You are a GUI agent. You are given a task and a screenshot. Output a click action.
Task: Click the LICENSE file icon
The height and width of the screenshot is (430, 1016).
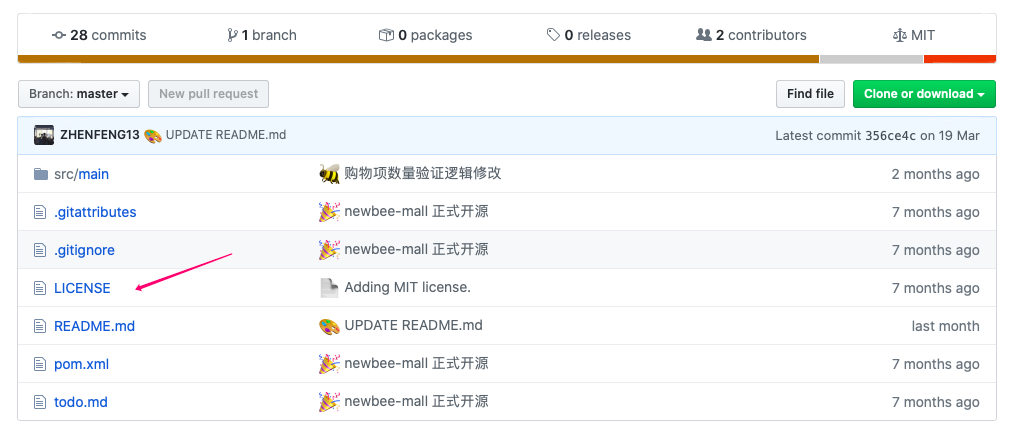[x=41, y=288]
